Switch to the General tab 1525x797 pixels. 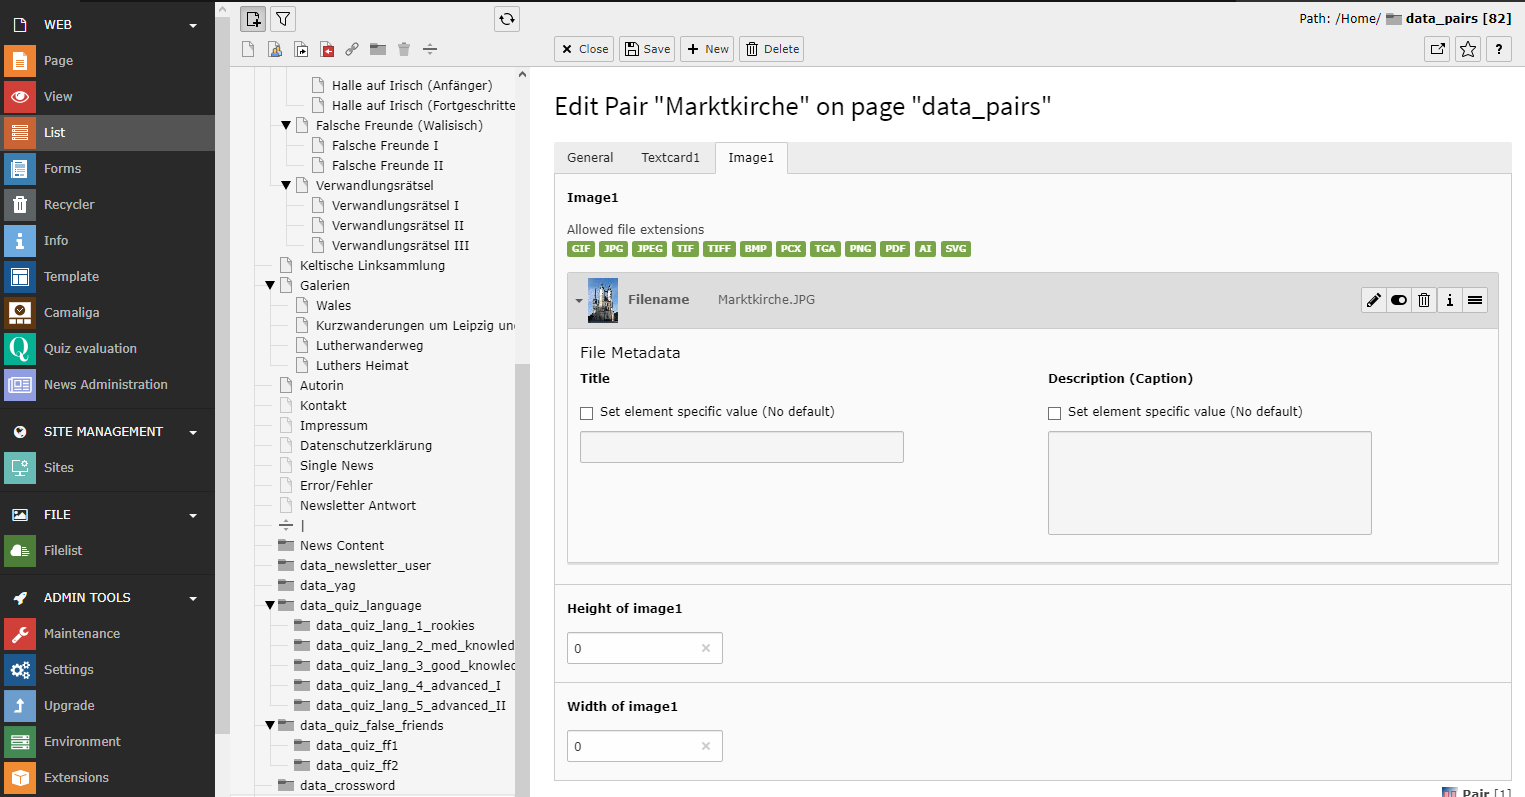point(590,158)
